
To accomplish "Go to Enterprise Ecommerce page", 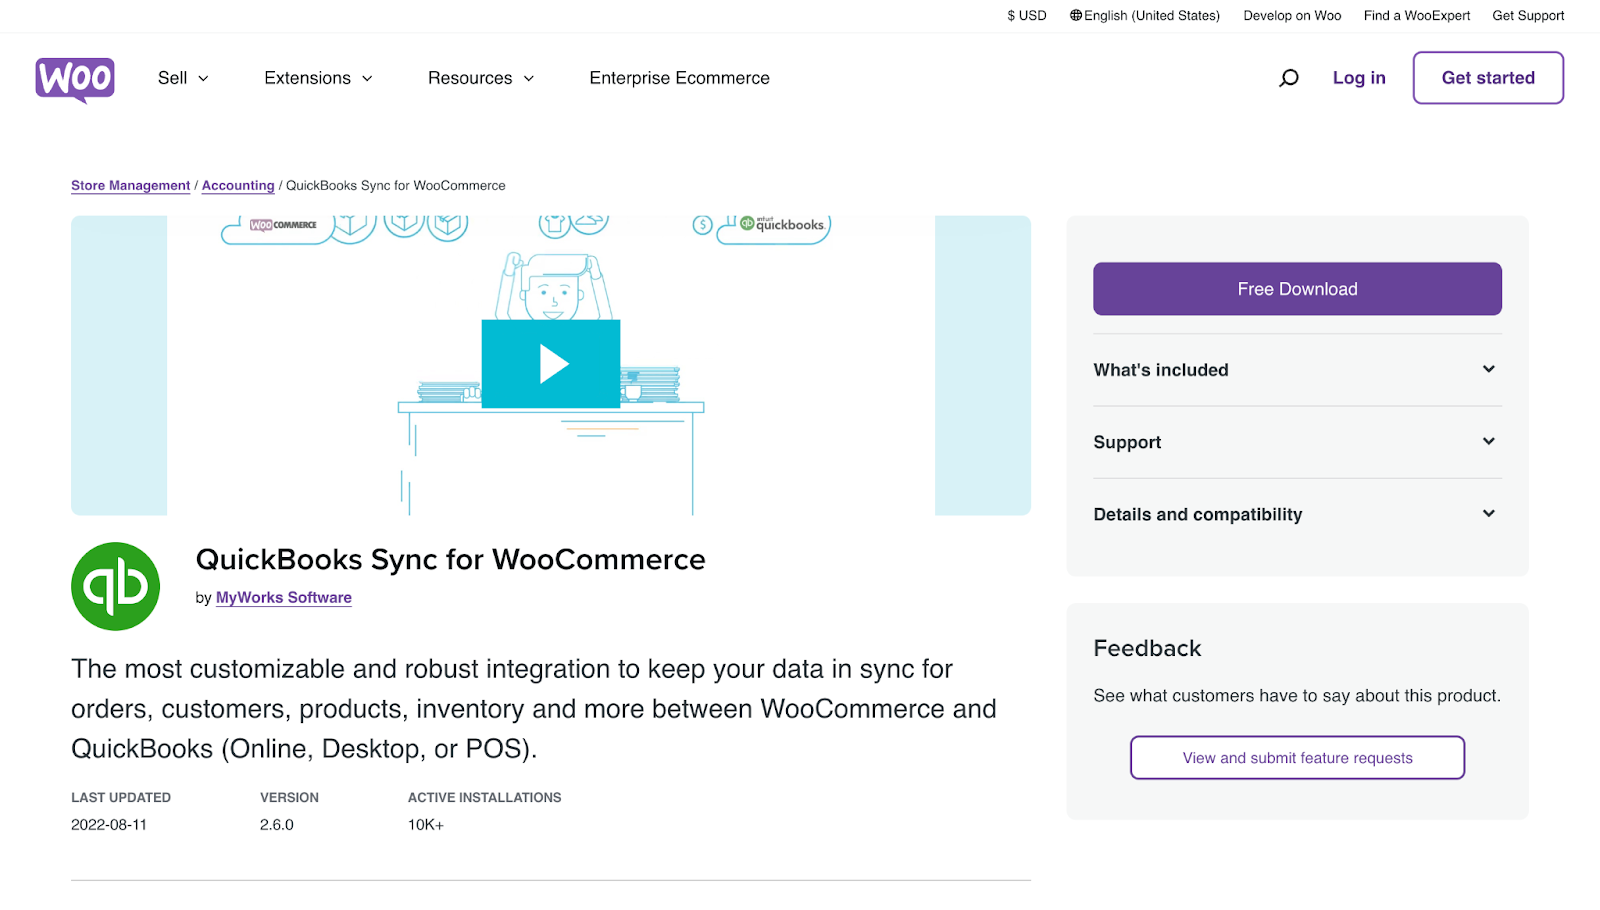I will [680, 78].
